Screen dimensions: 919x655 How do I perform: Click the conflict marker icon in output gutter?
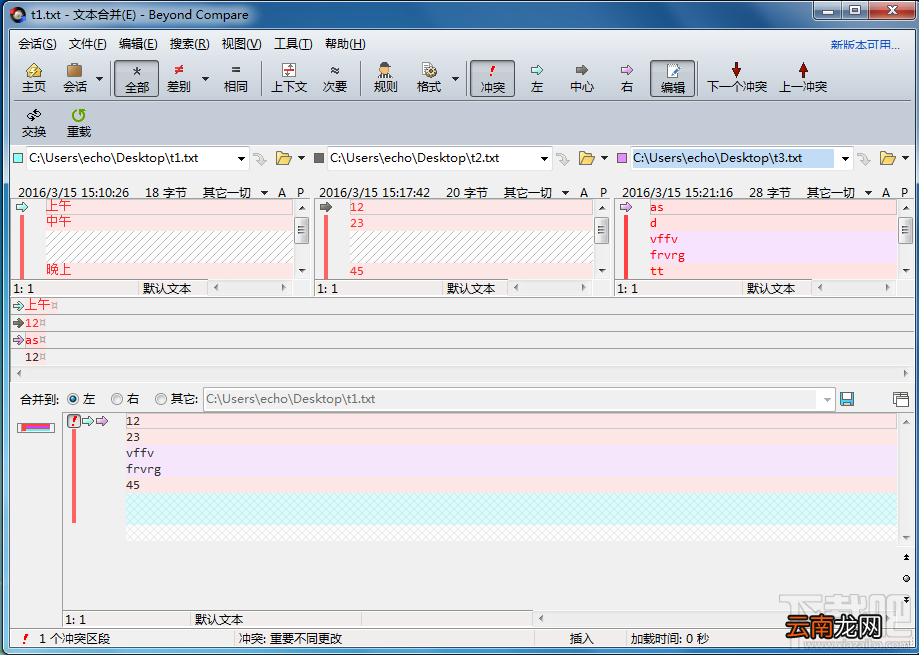coord(74,421)
